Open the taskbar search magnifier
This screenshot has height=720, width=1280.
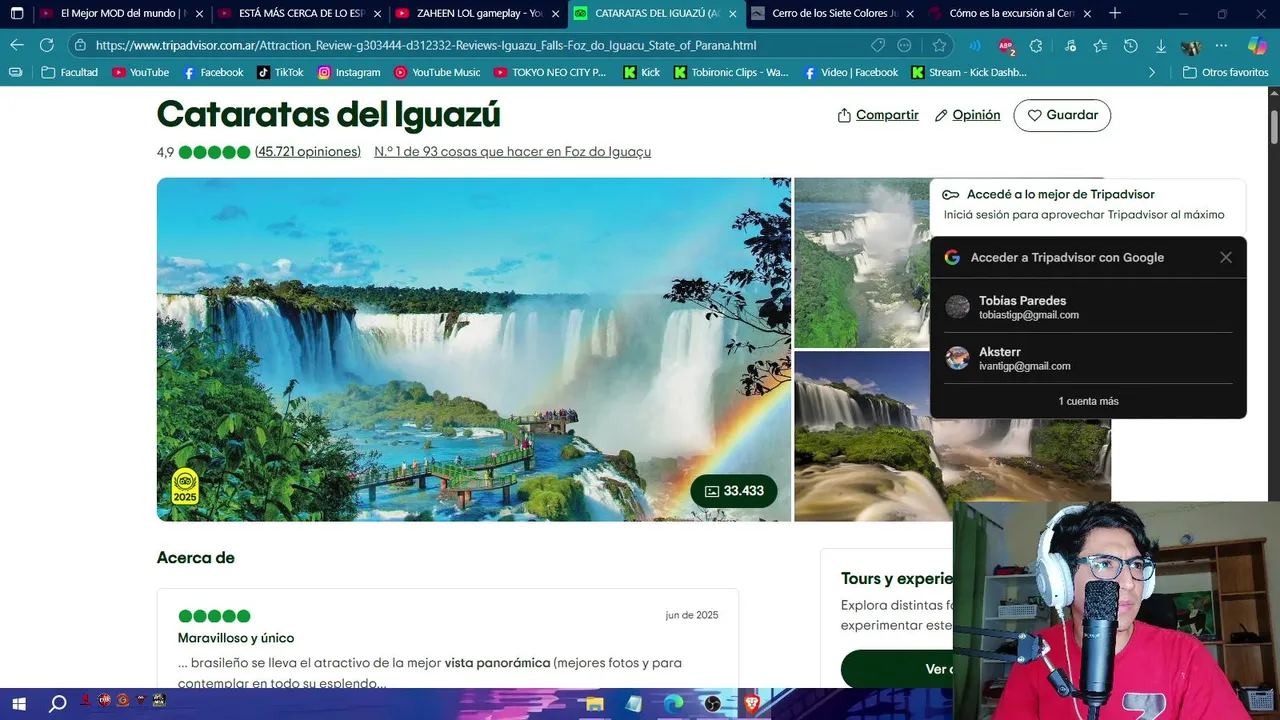(58, 704)
